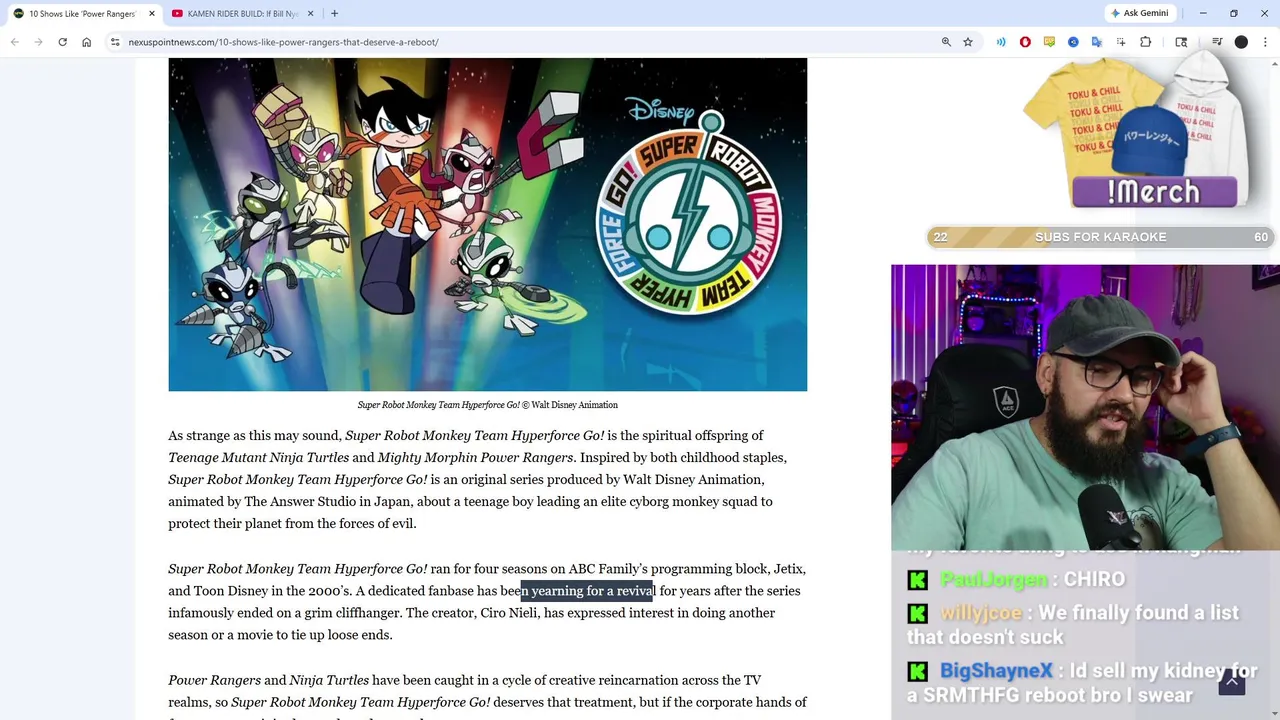Click the yellow checkmark extension icon

[1049, 42]
